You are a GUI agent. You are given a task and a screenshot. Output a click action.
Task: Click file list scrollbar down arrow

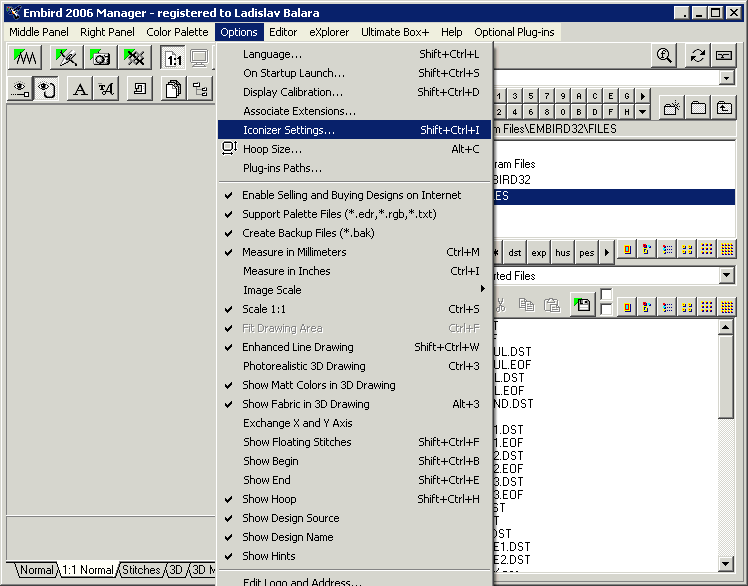pyautogui.click(x=725, y=564)
